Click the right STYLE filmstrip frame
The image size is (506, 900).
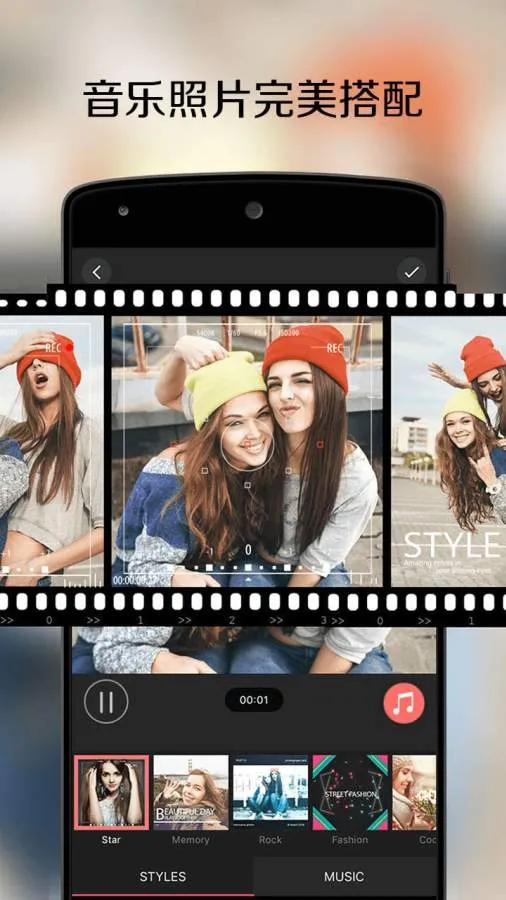[449, 451]
